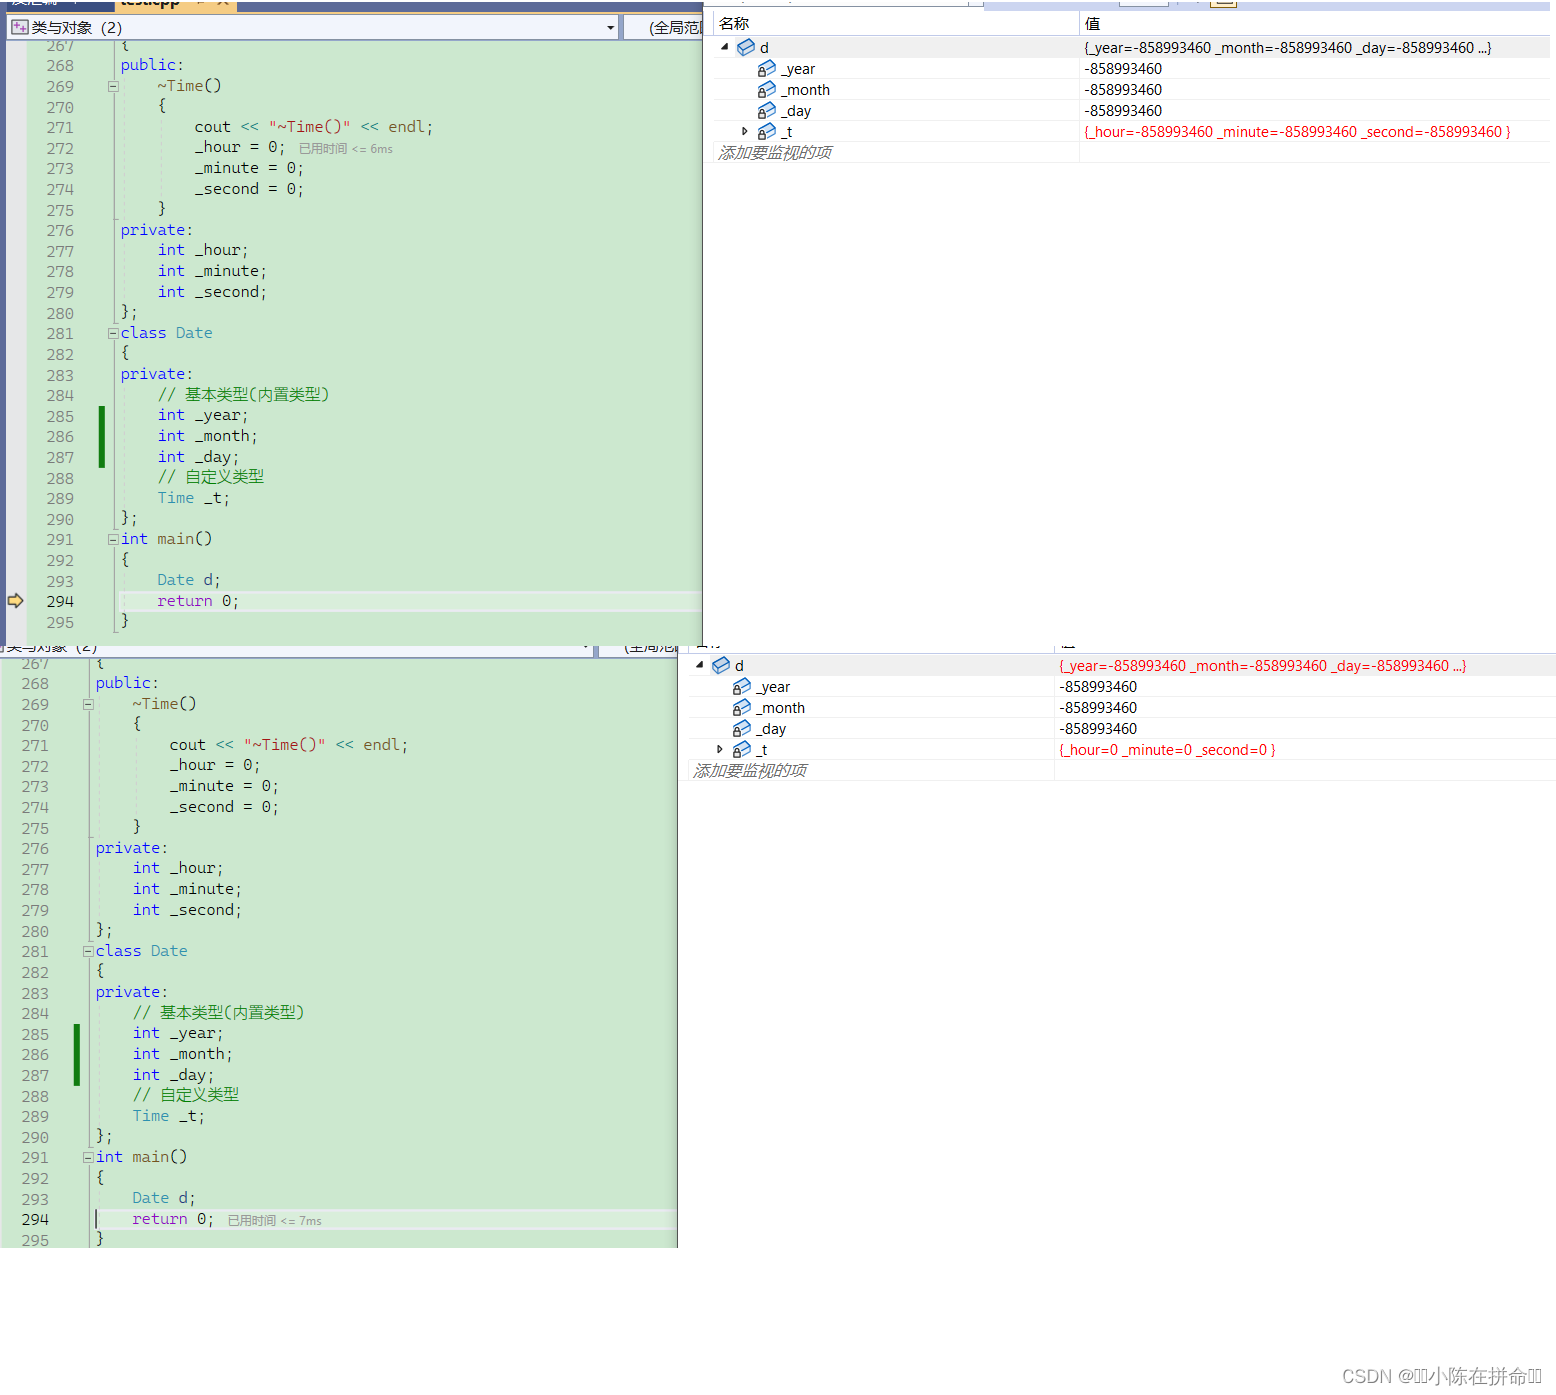
Task: Click the variable icon for d in the lower watch panel
Action: click(x=721, y=665)
